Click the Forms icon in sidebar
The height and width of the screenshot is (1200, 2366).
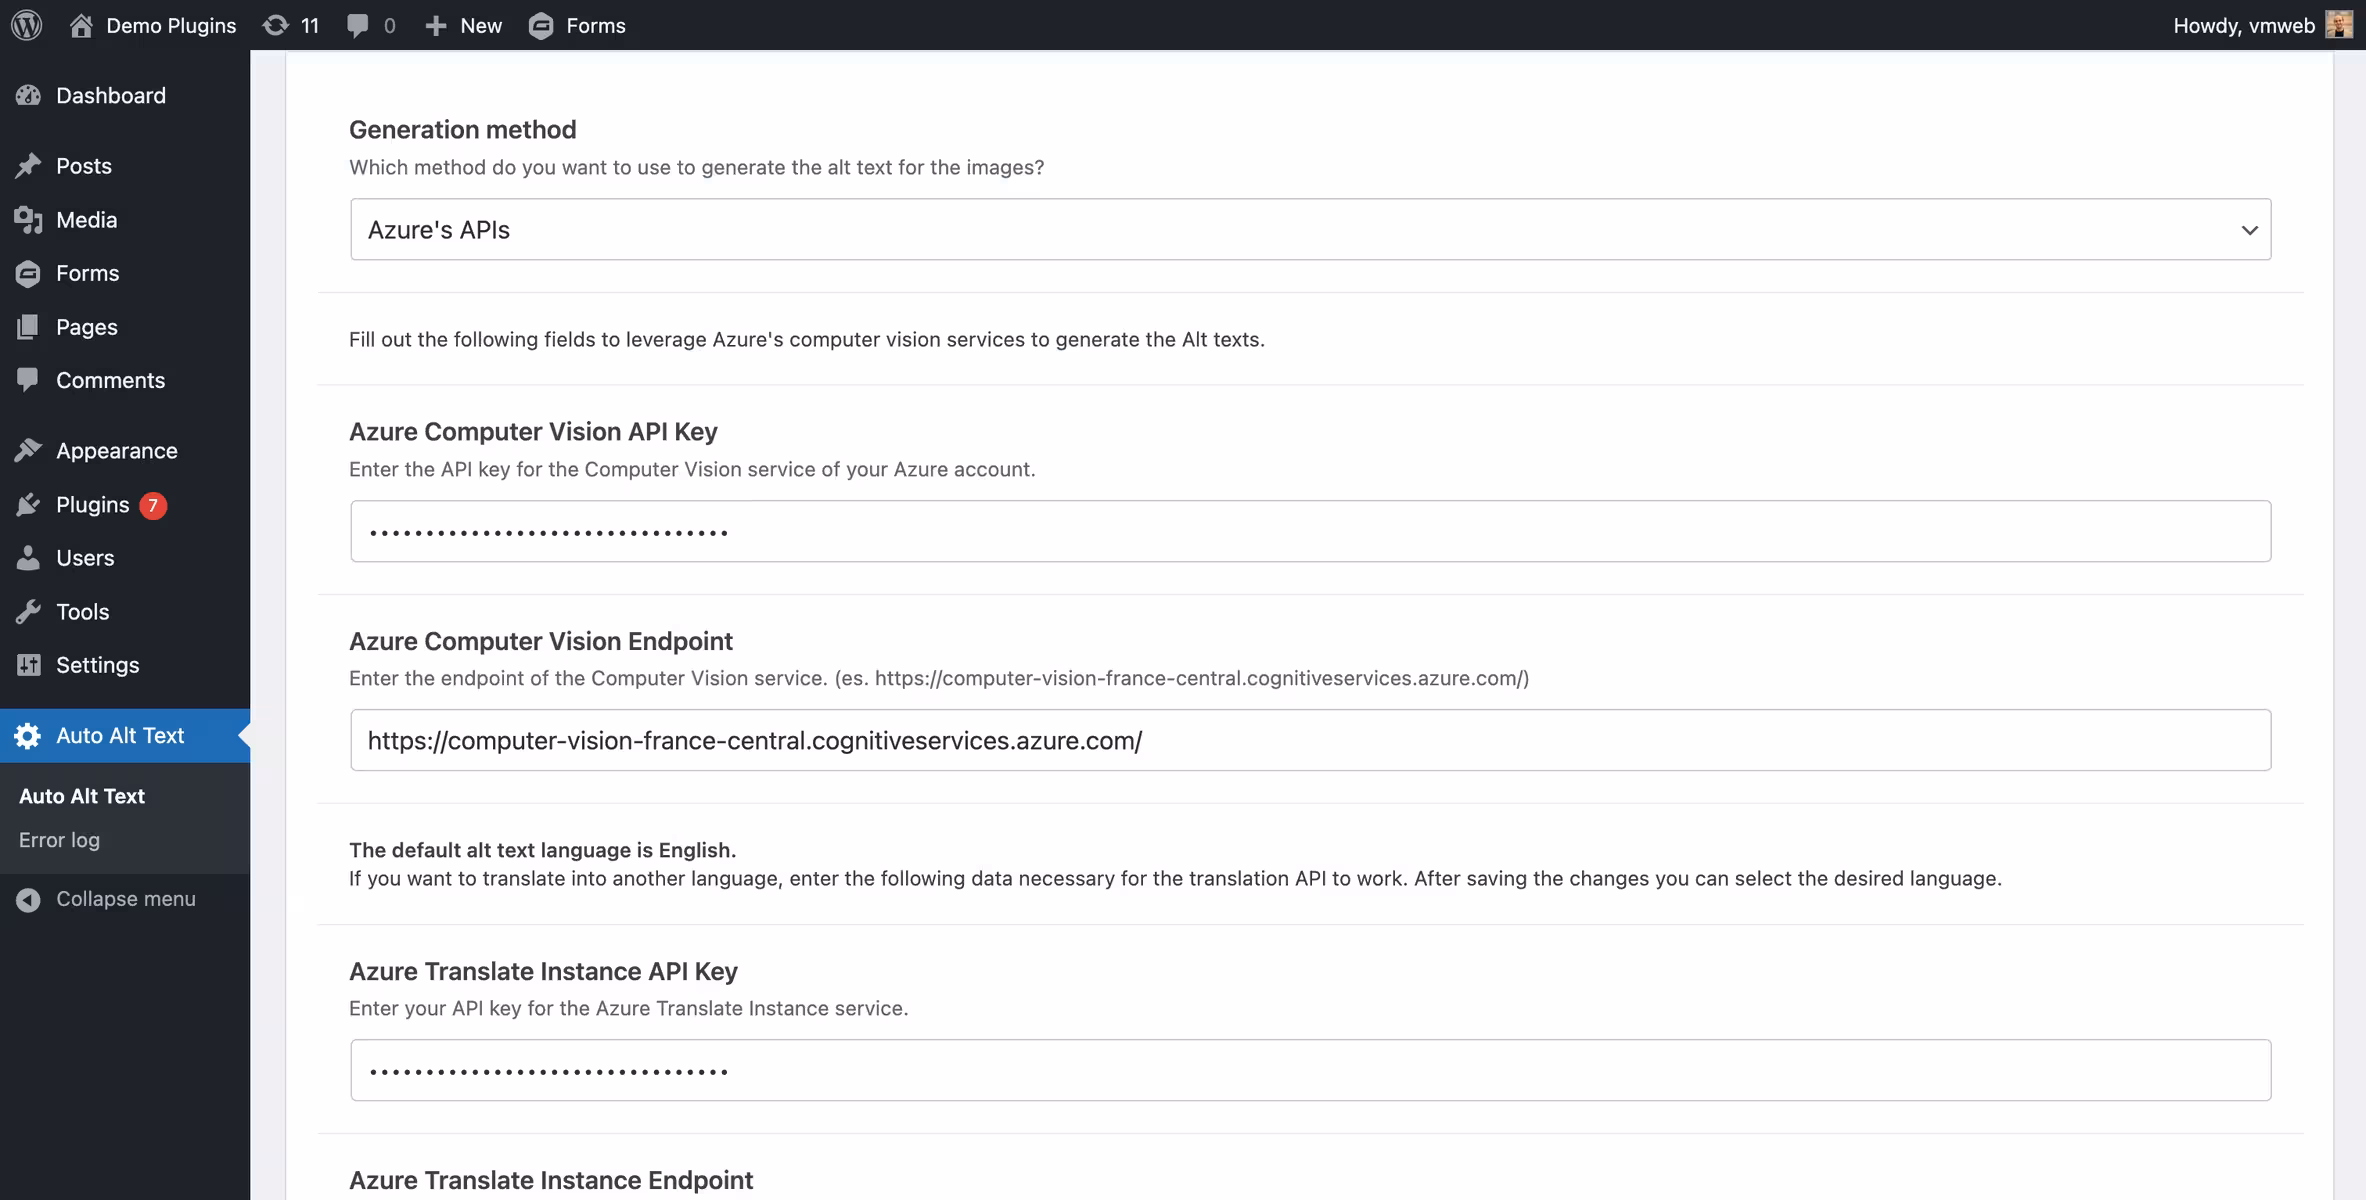(28, 273)
